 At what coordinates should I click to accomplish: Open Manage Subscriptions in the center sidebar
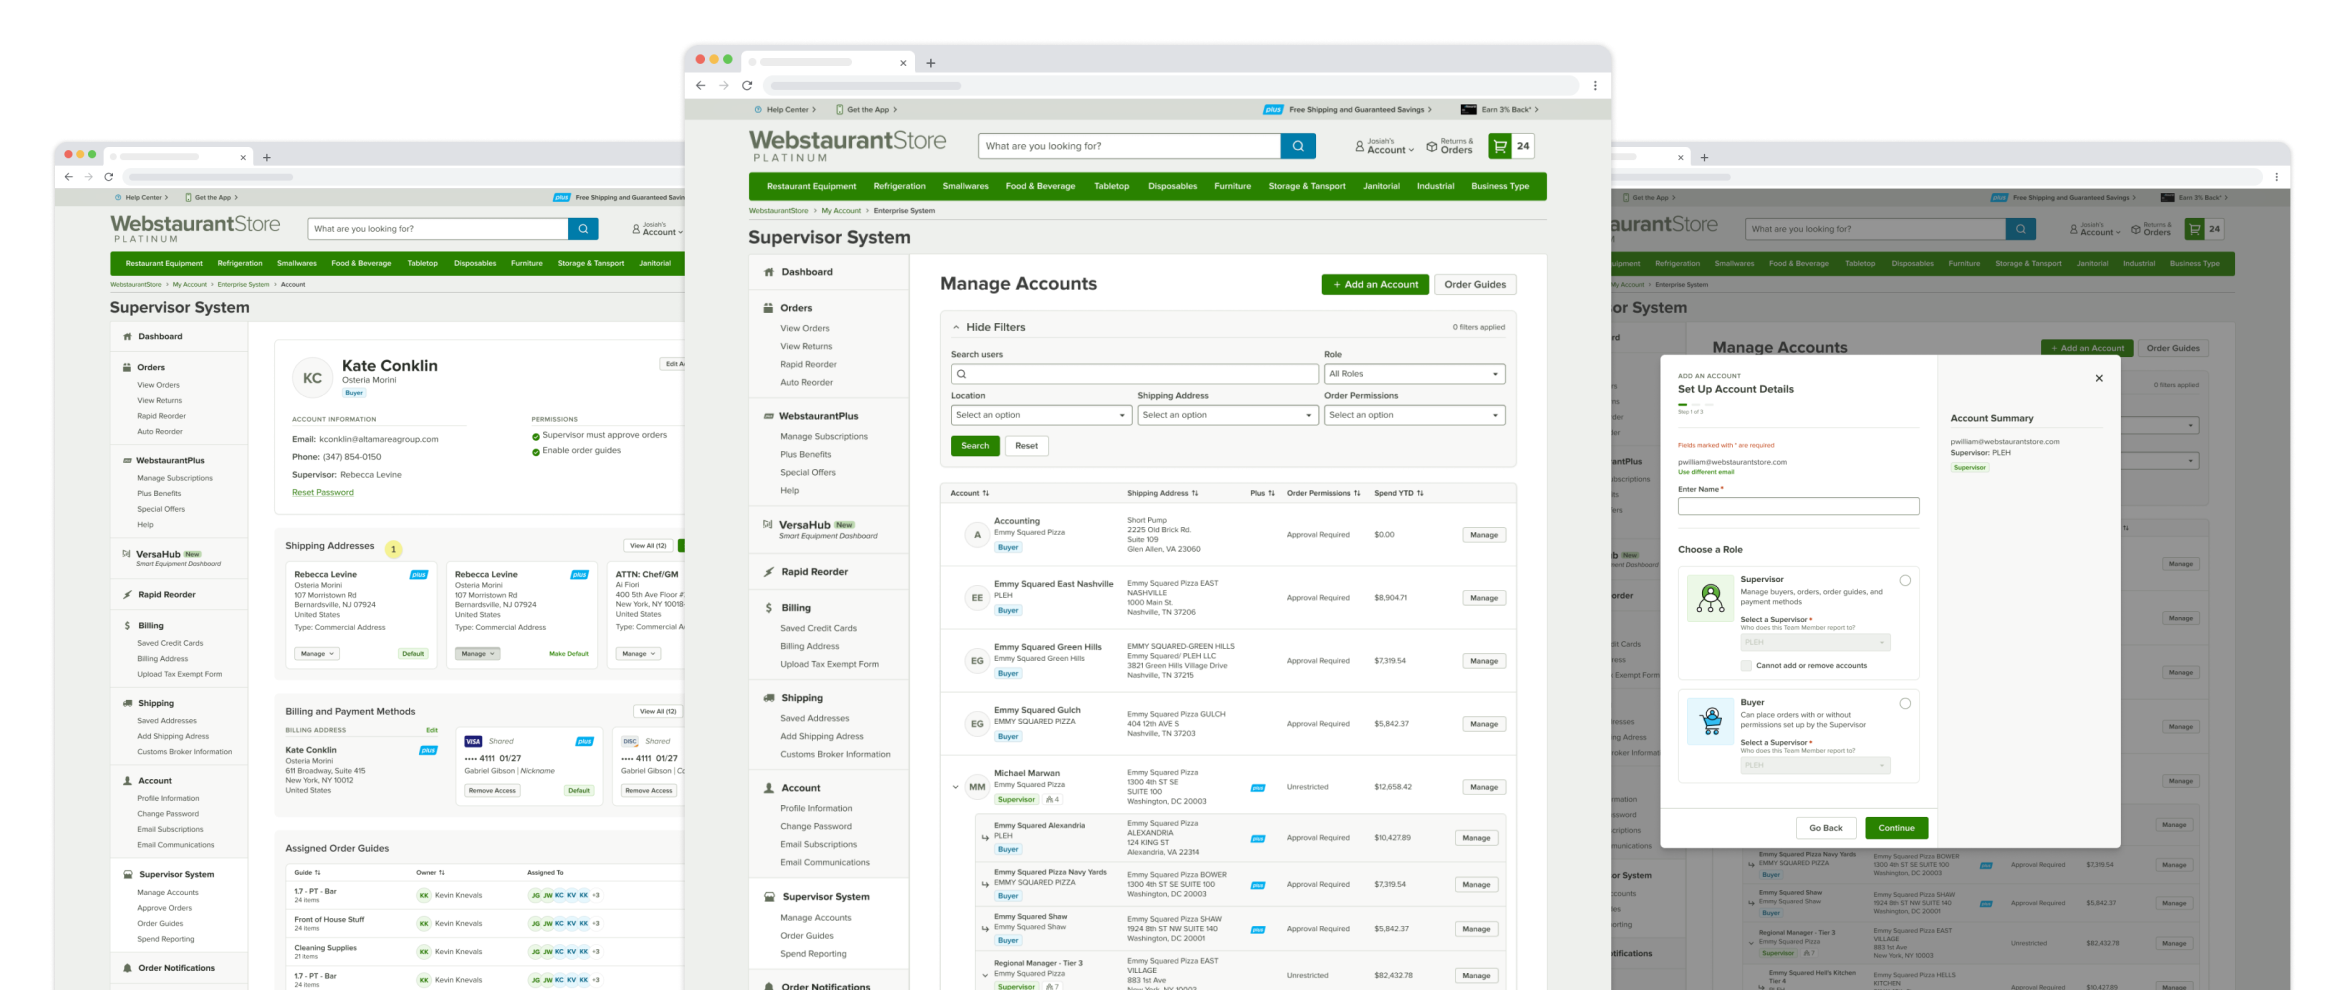[823, 437]
